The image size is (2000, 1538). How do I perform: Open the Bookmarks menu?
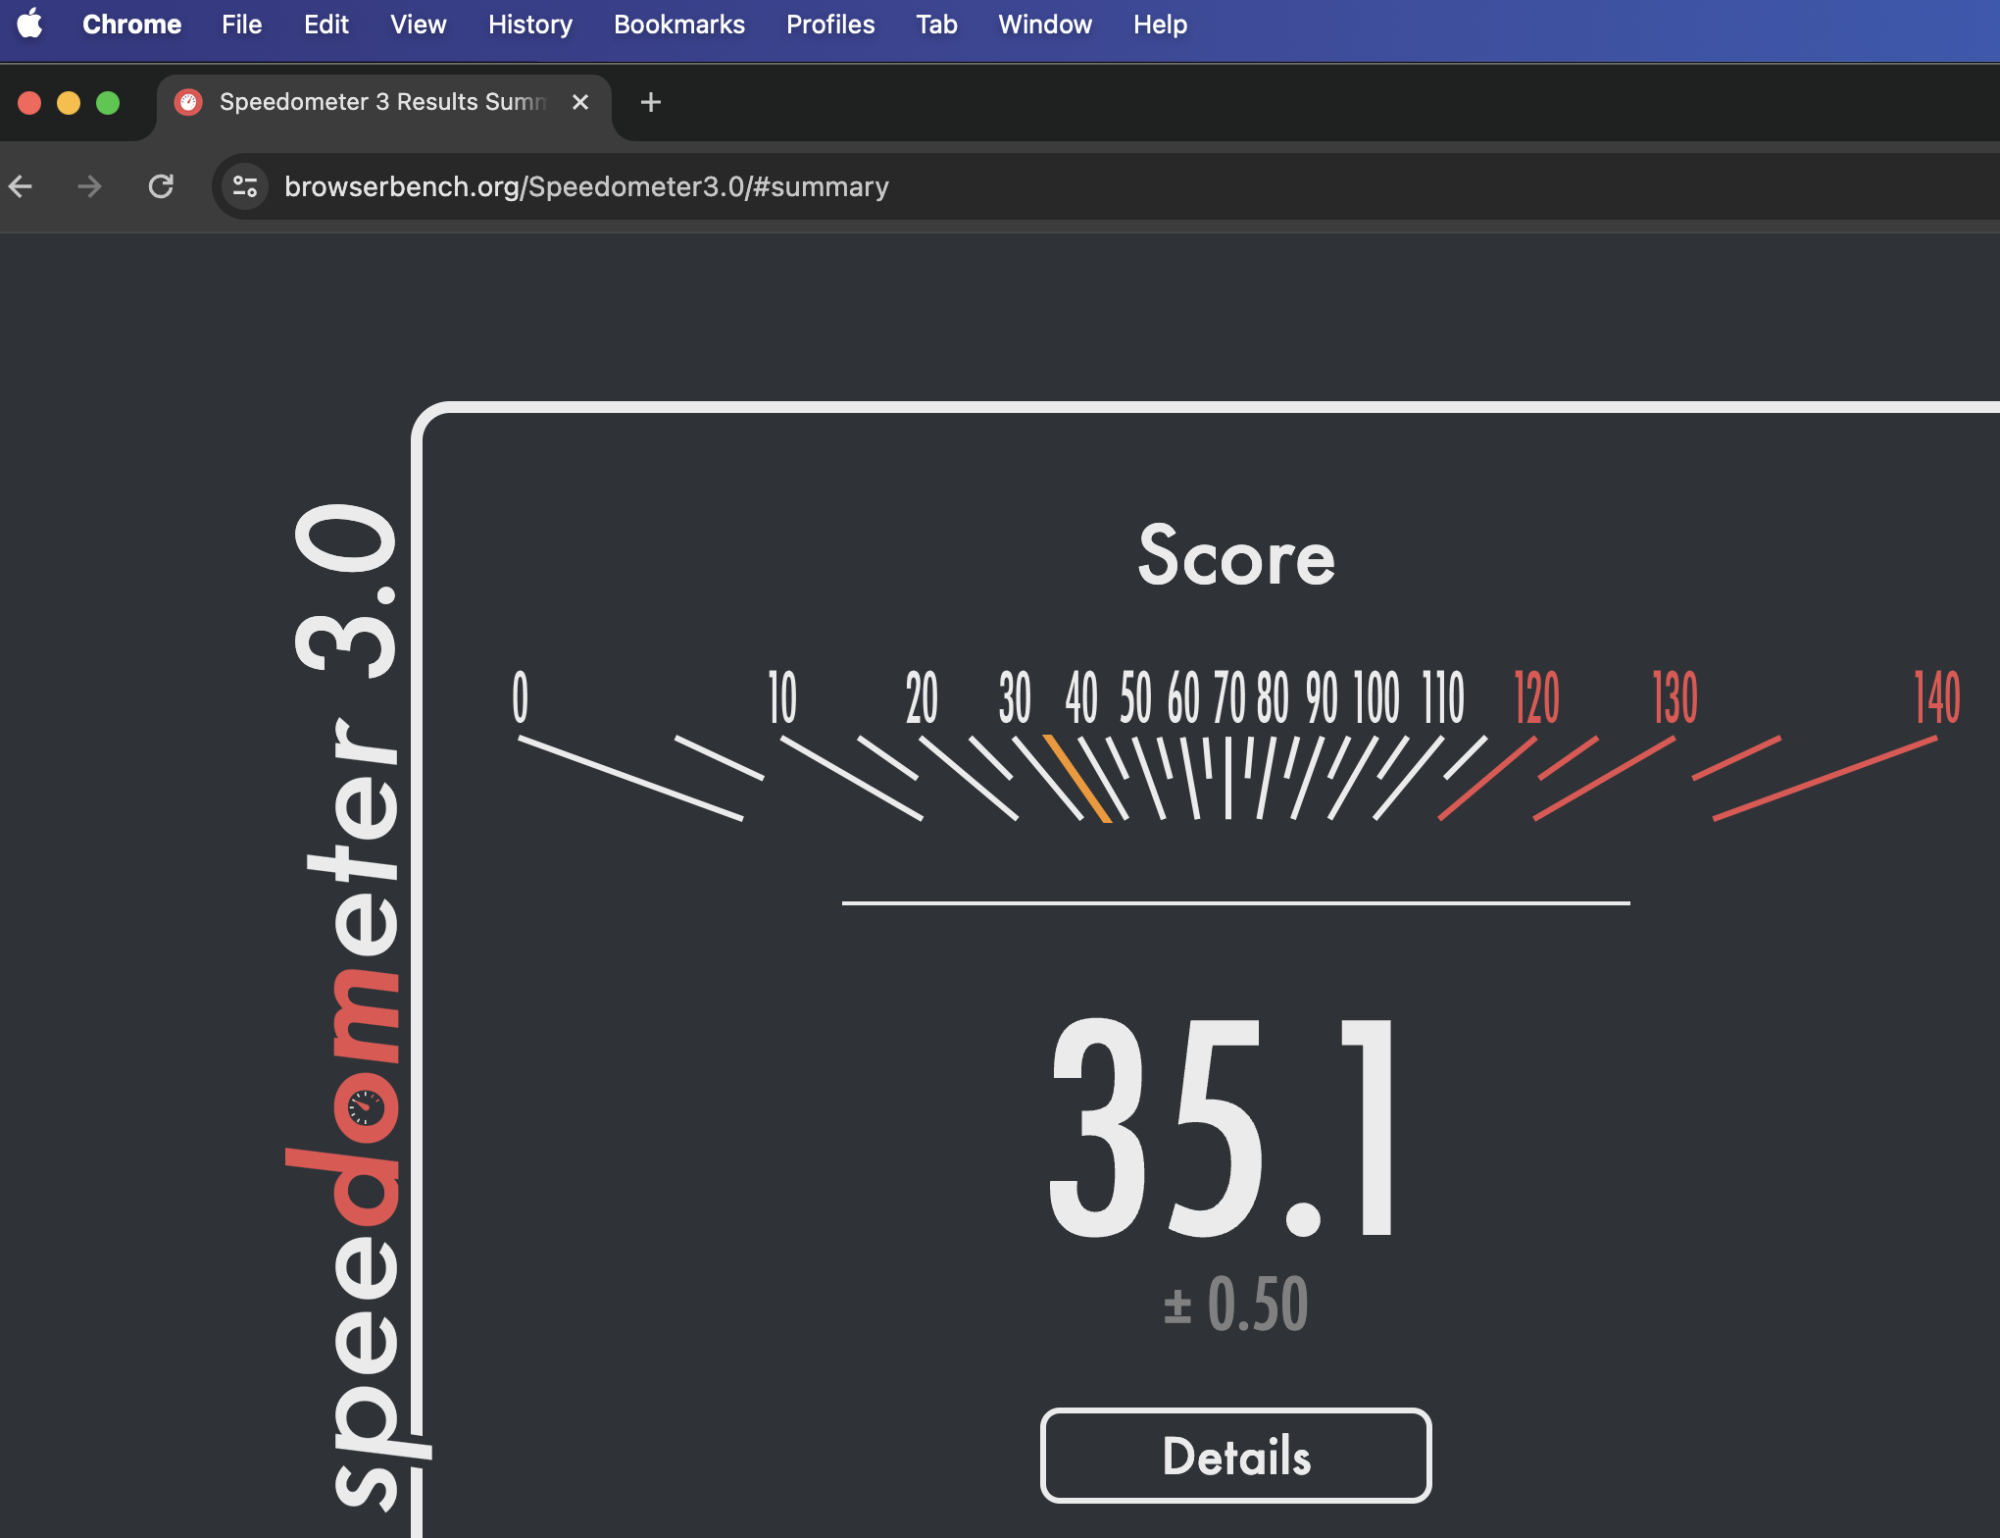[679, 24]
